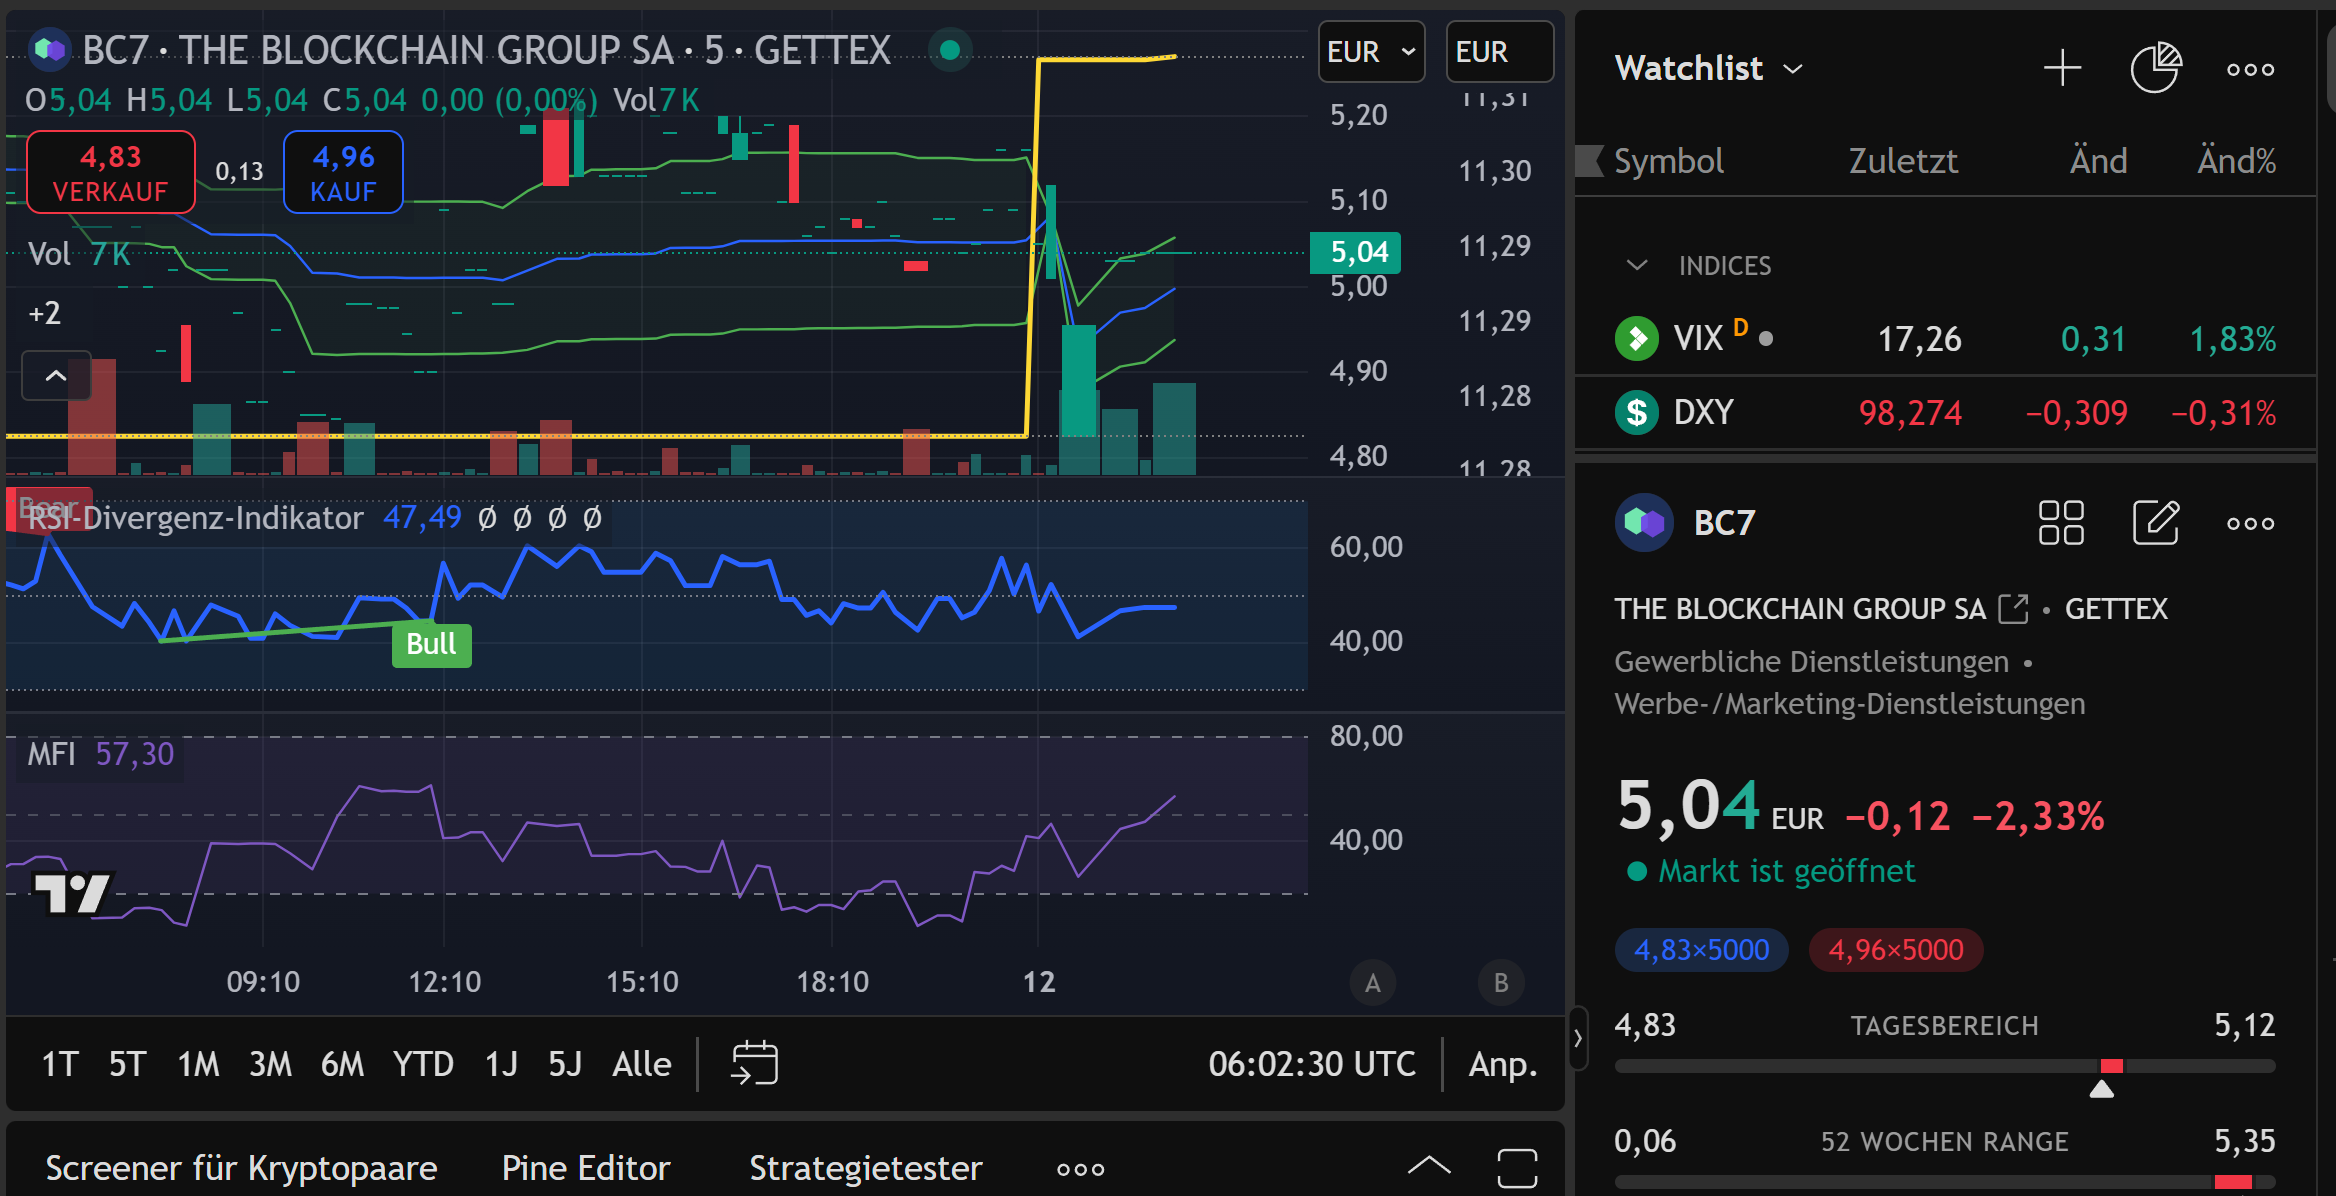The width and height of the screenshot is (2336, 1196).
Task: Select the 5T time range
Action: point(127,1064)
